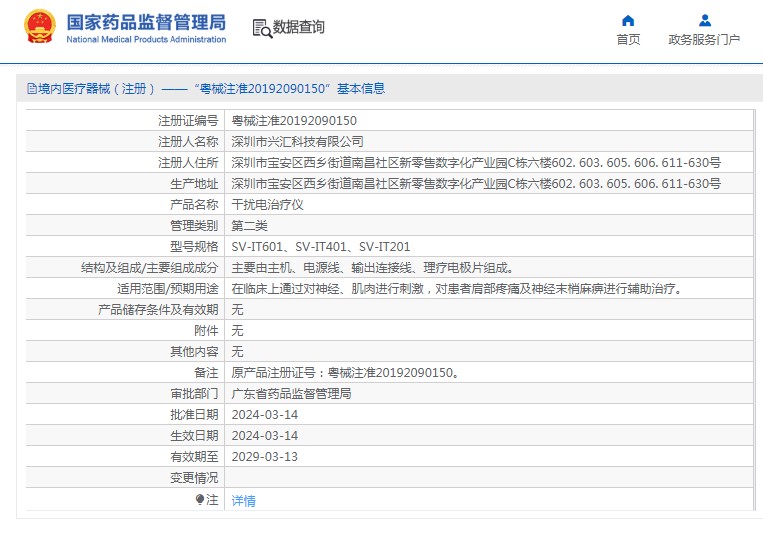Screen dimensions: 763x535
Task: Click National Medical Products Administration English text
Action: click(x=146, y=39)
